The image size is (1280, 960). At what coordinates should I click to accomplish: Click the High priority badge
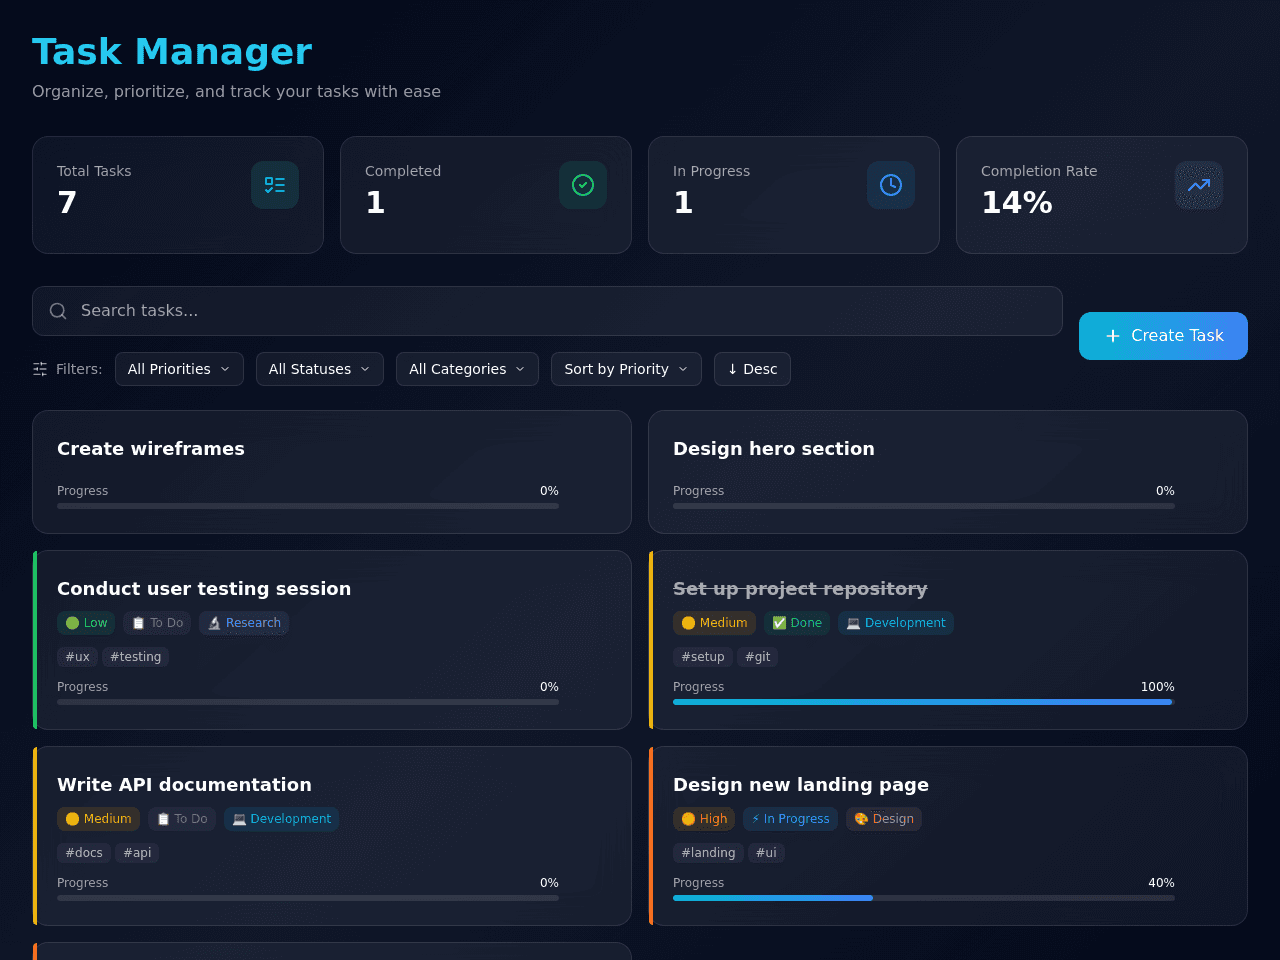point(704,819)
